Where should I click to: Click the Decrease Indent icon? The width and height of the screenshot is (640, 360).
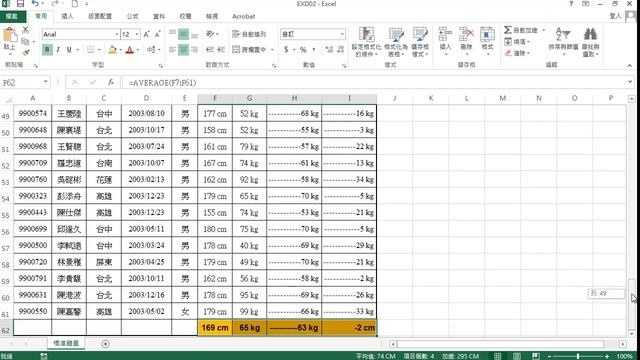pyautogui.click(x=210, y=50)
